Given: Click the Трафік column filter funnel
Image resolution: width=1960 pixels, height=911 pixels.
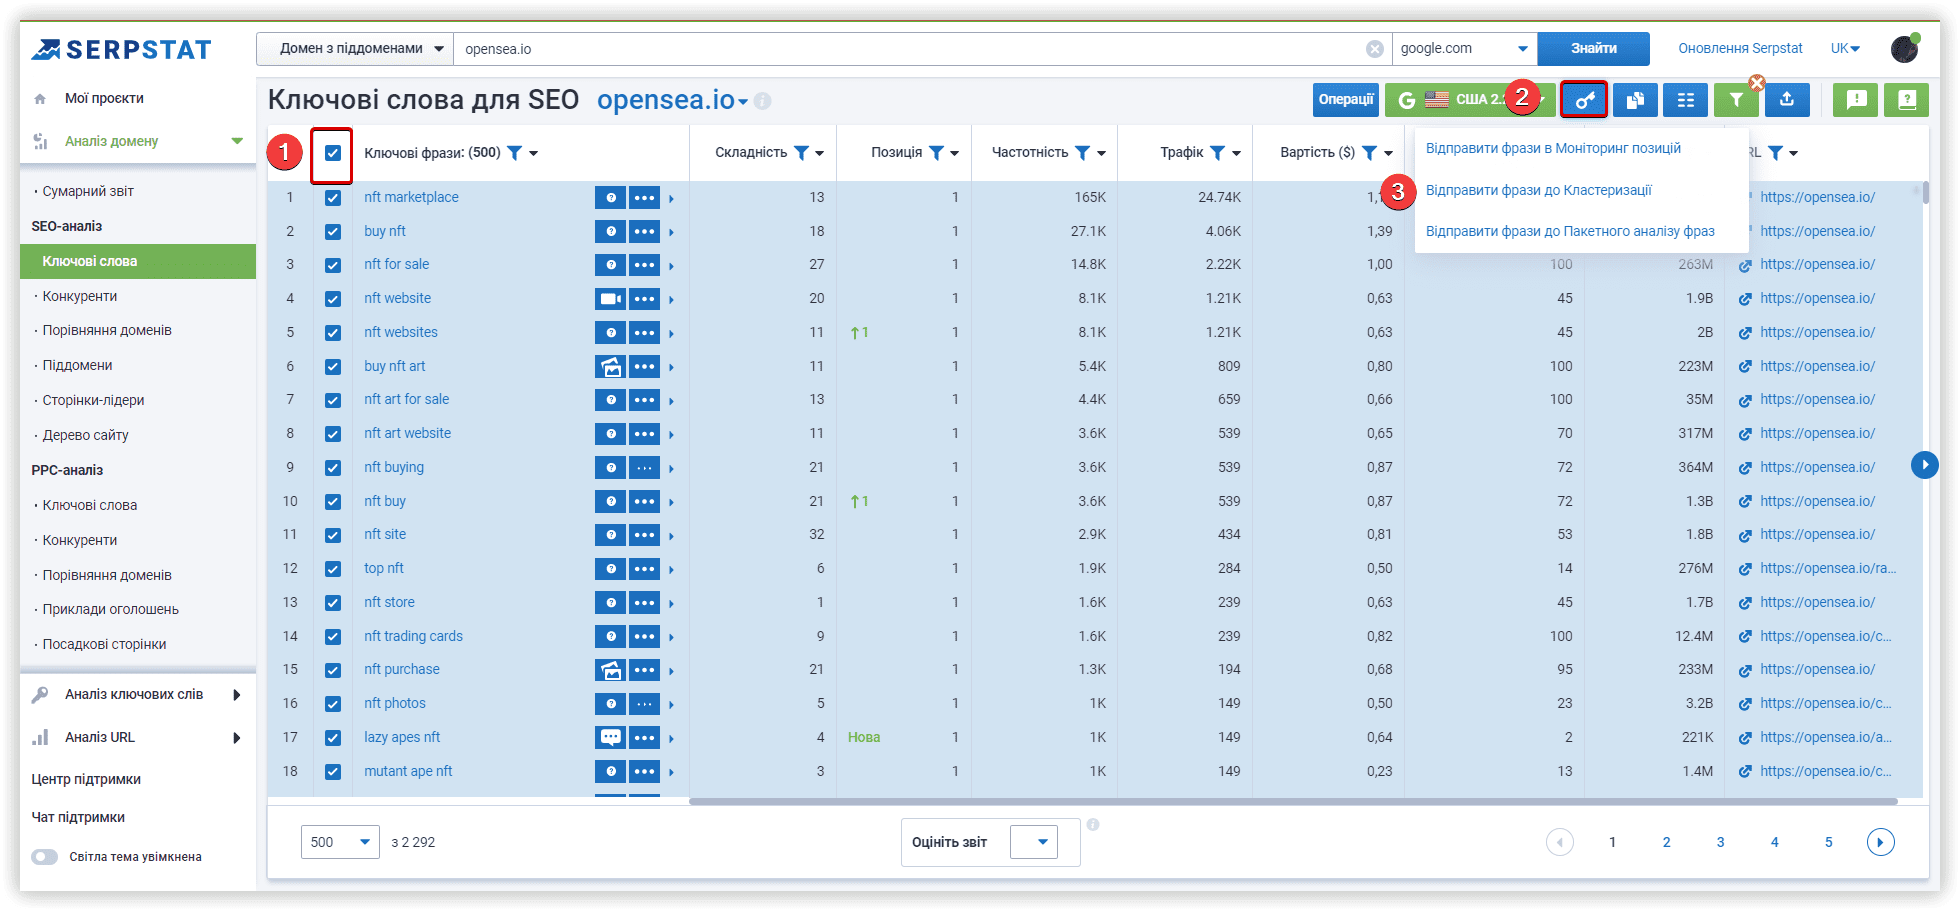Looking at the screenshot, I should pos(1217,153).
